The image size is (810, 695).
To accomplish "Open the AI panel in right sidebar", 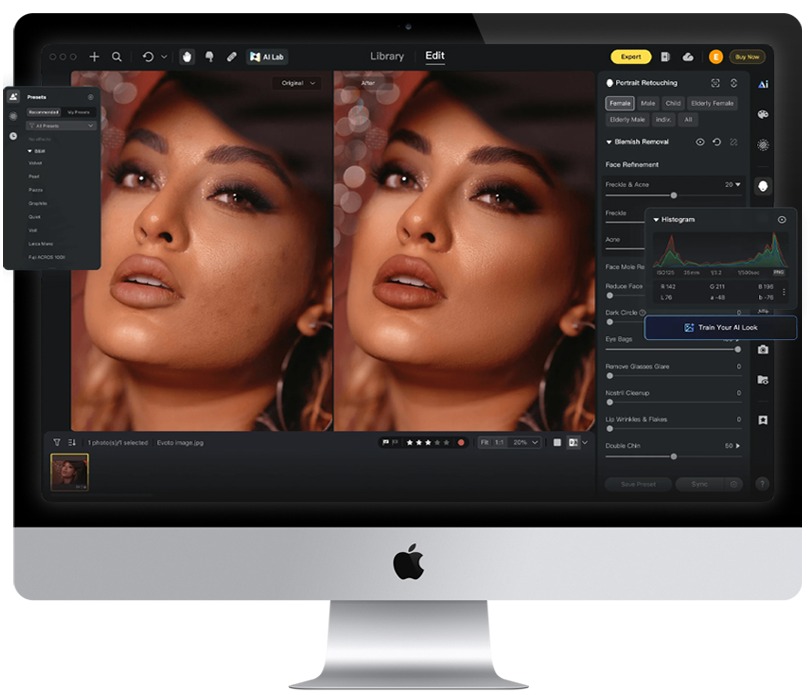I will (x=763, y=84).
